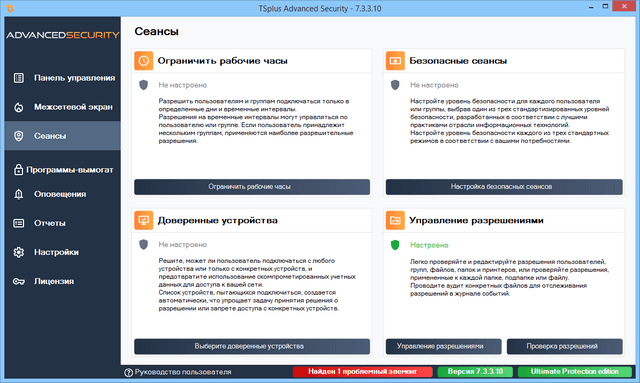The width and height of the screenshot is (640, 383).
Task: Click the Управление разрешениями button
Action: [x=444, y=346]
